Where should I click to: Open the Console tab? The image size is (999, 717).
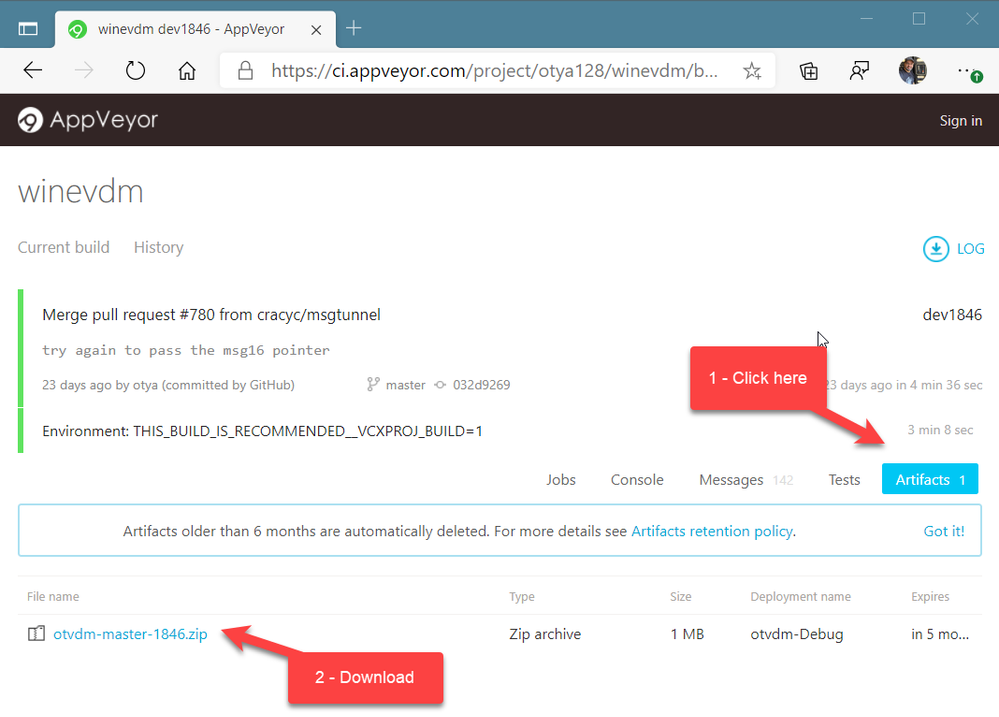point(637,479)
